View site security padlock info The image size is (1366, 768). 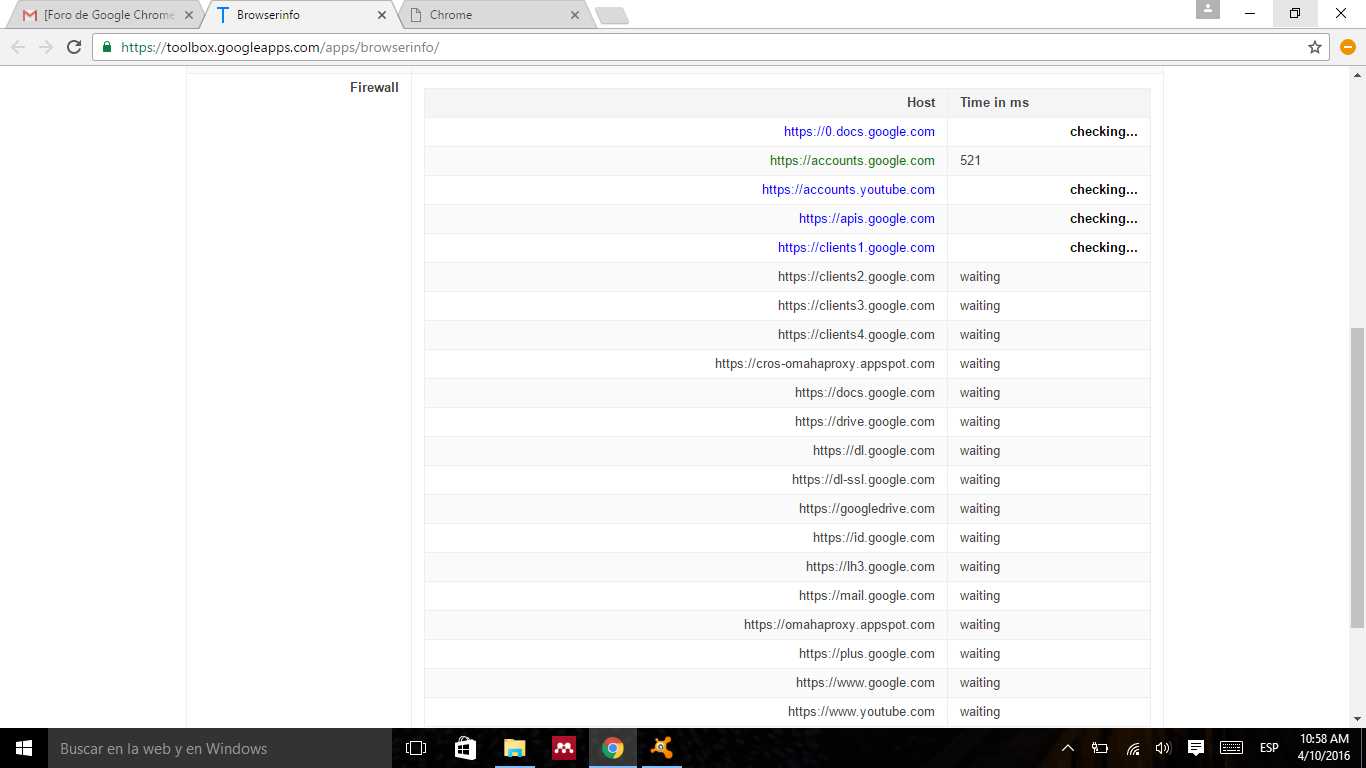(107, 47)
